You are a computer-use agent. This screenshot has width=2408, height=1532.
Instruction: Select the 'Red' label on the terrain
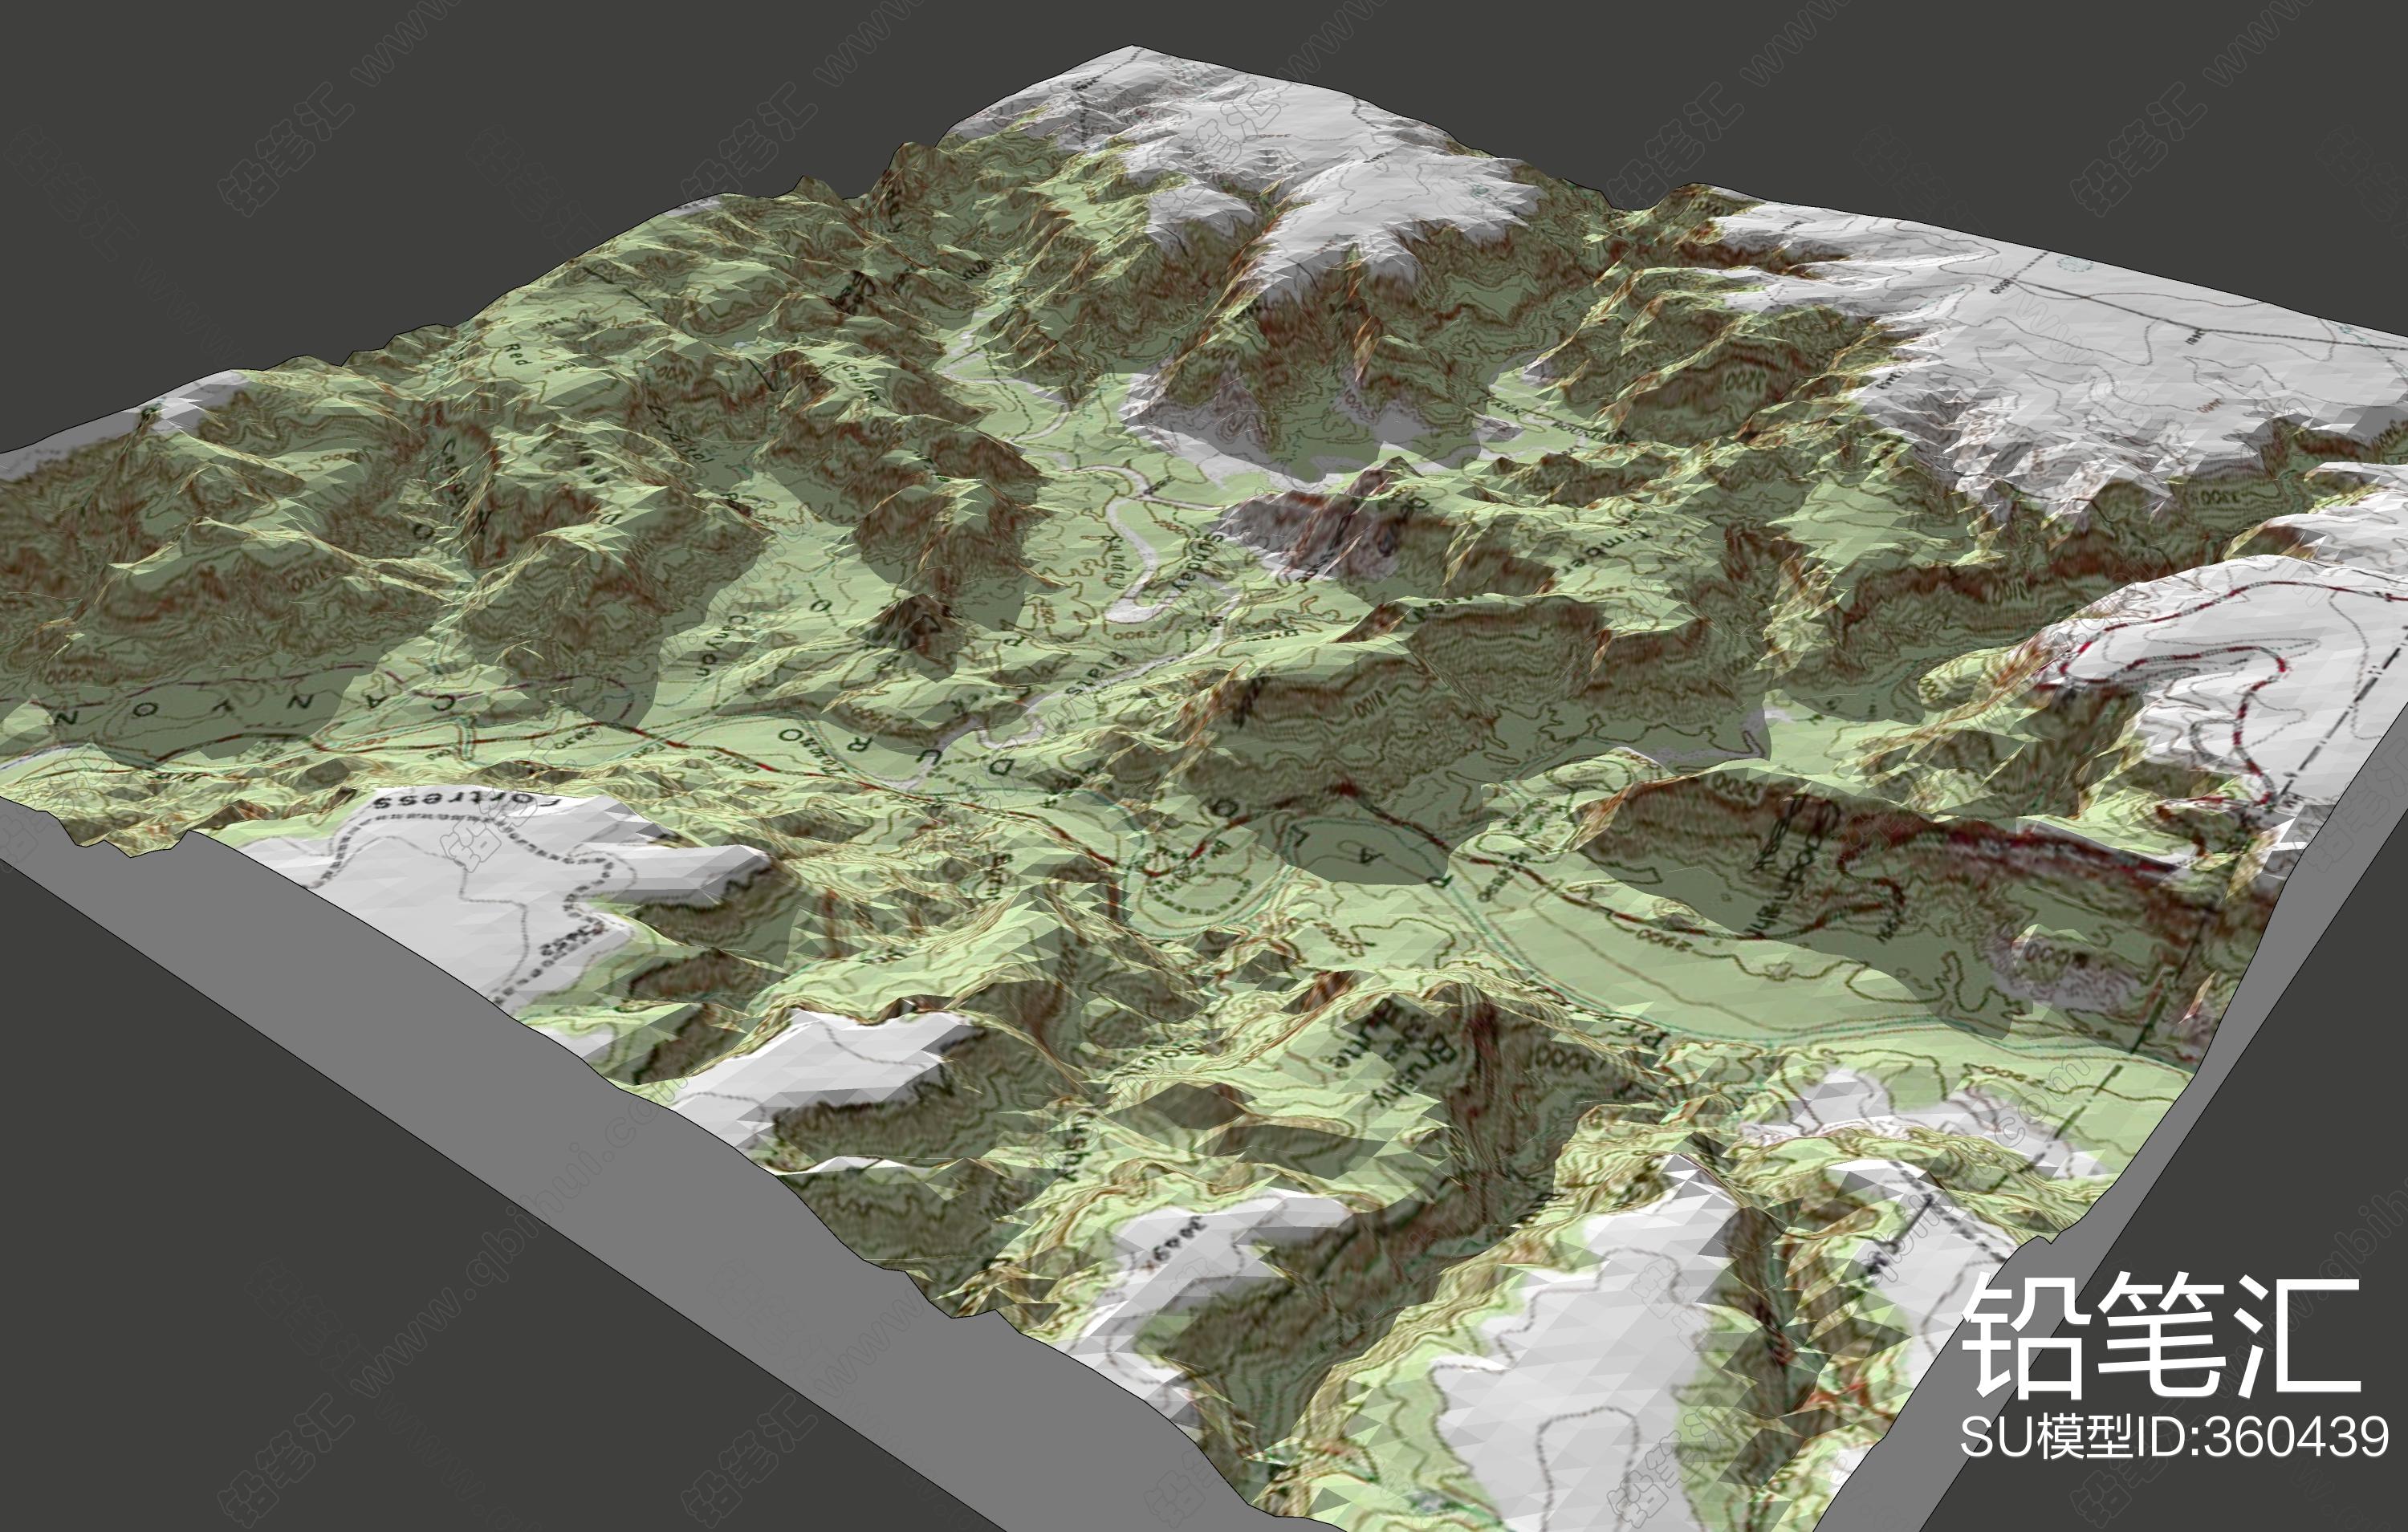516,355
